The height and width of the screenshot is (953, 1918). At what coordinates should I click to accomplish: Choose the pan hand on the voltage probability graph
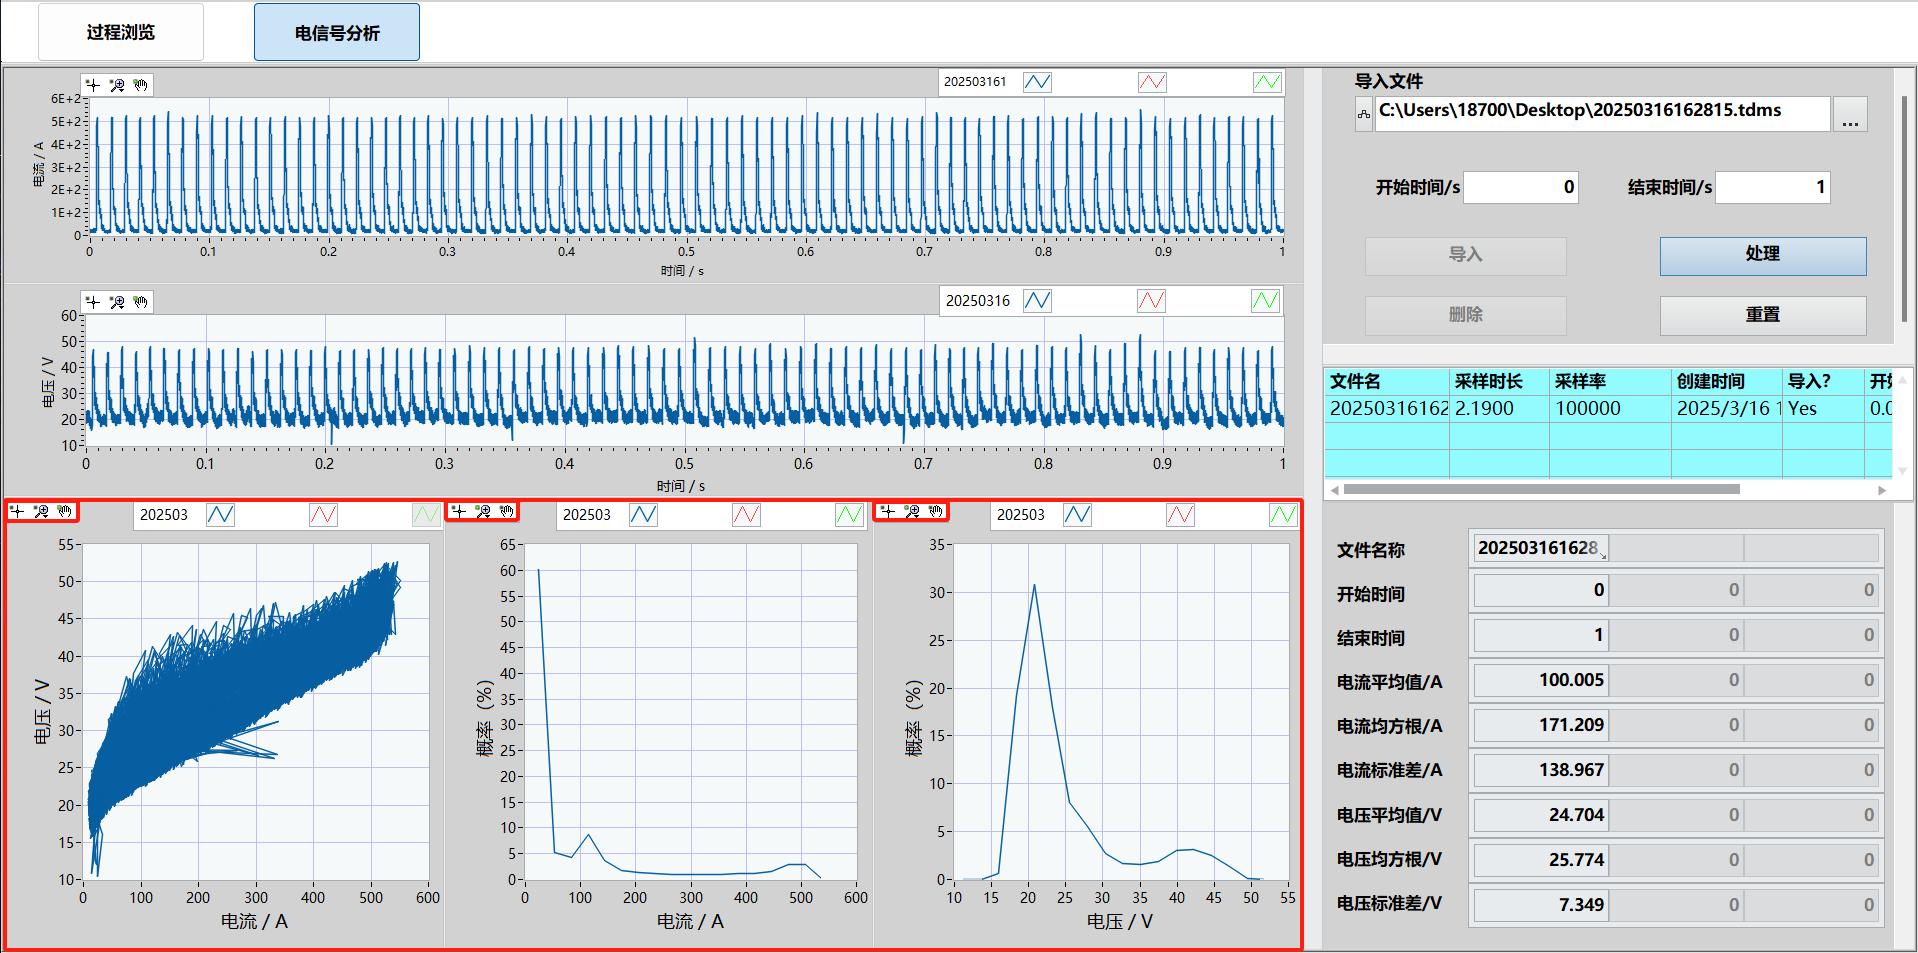pos(936,511)
